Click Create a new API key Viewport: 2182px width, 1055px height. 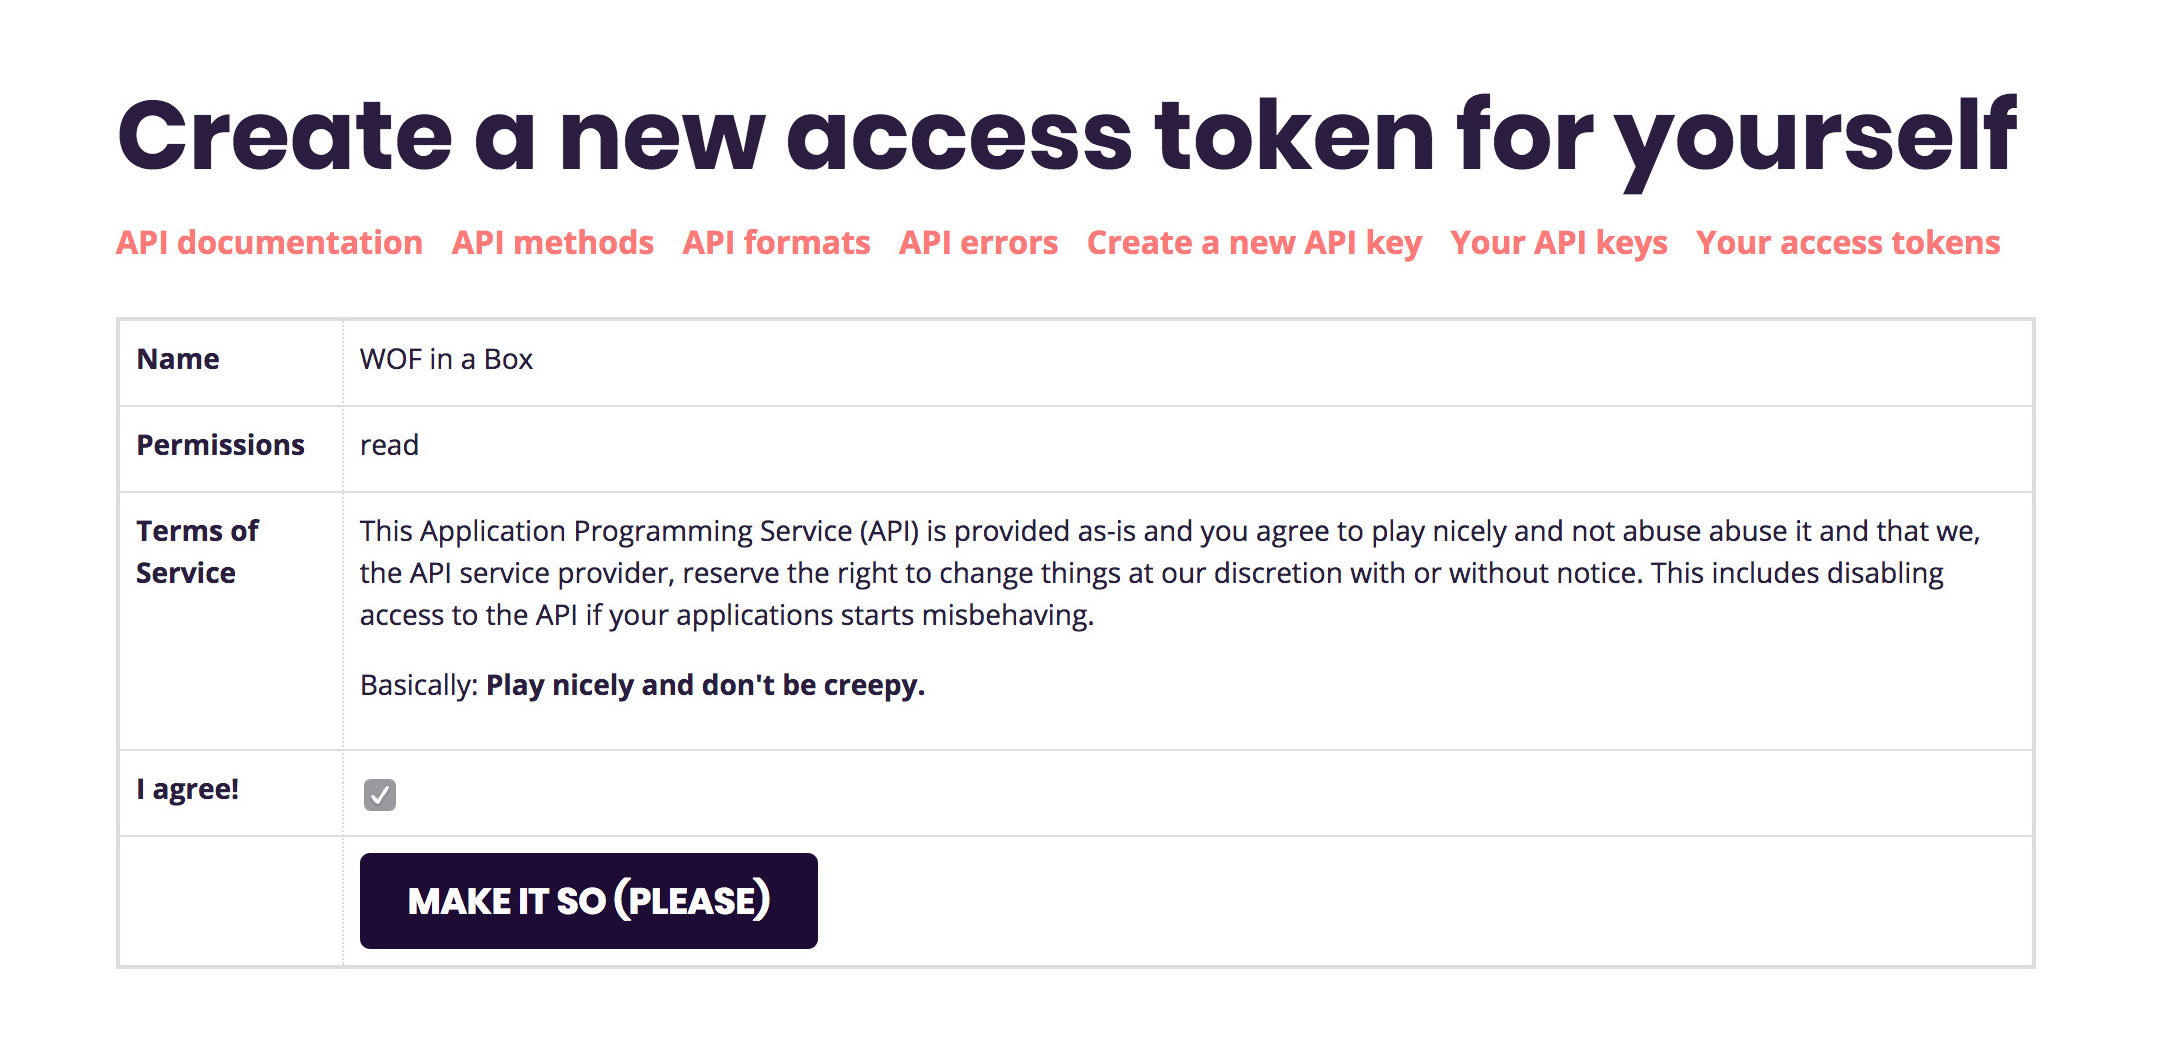point(1254,243)
